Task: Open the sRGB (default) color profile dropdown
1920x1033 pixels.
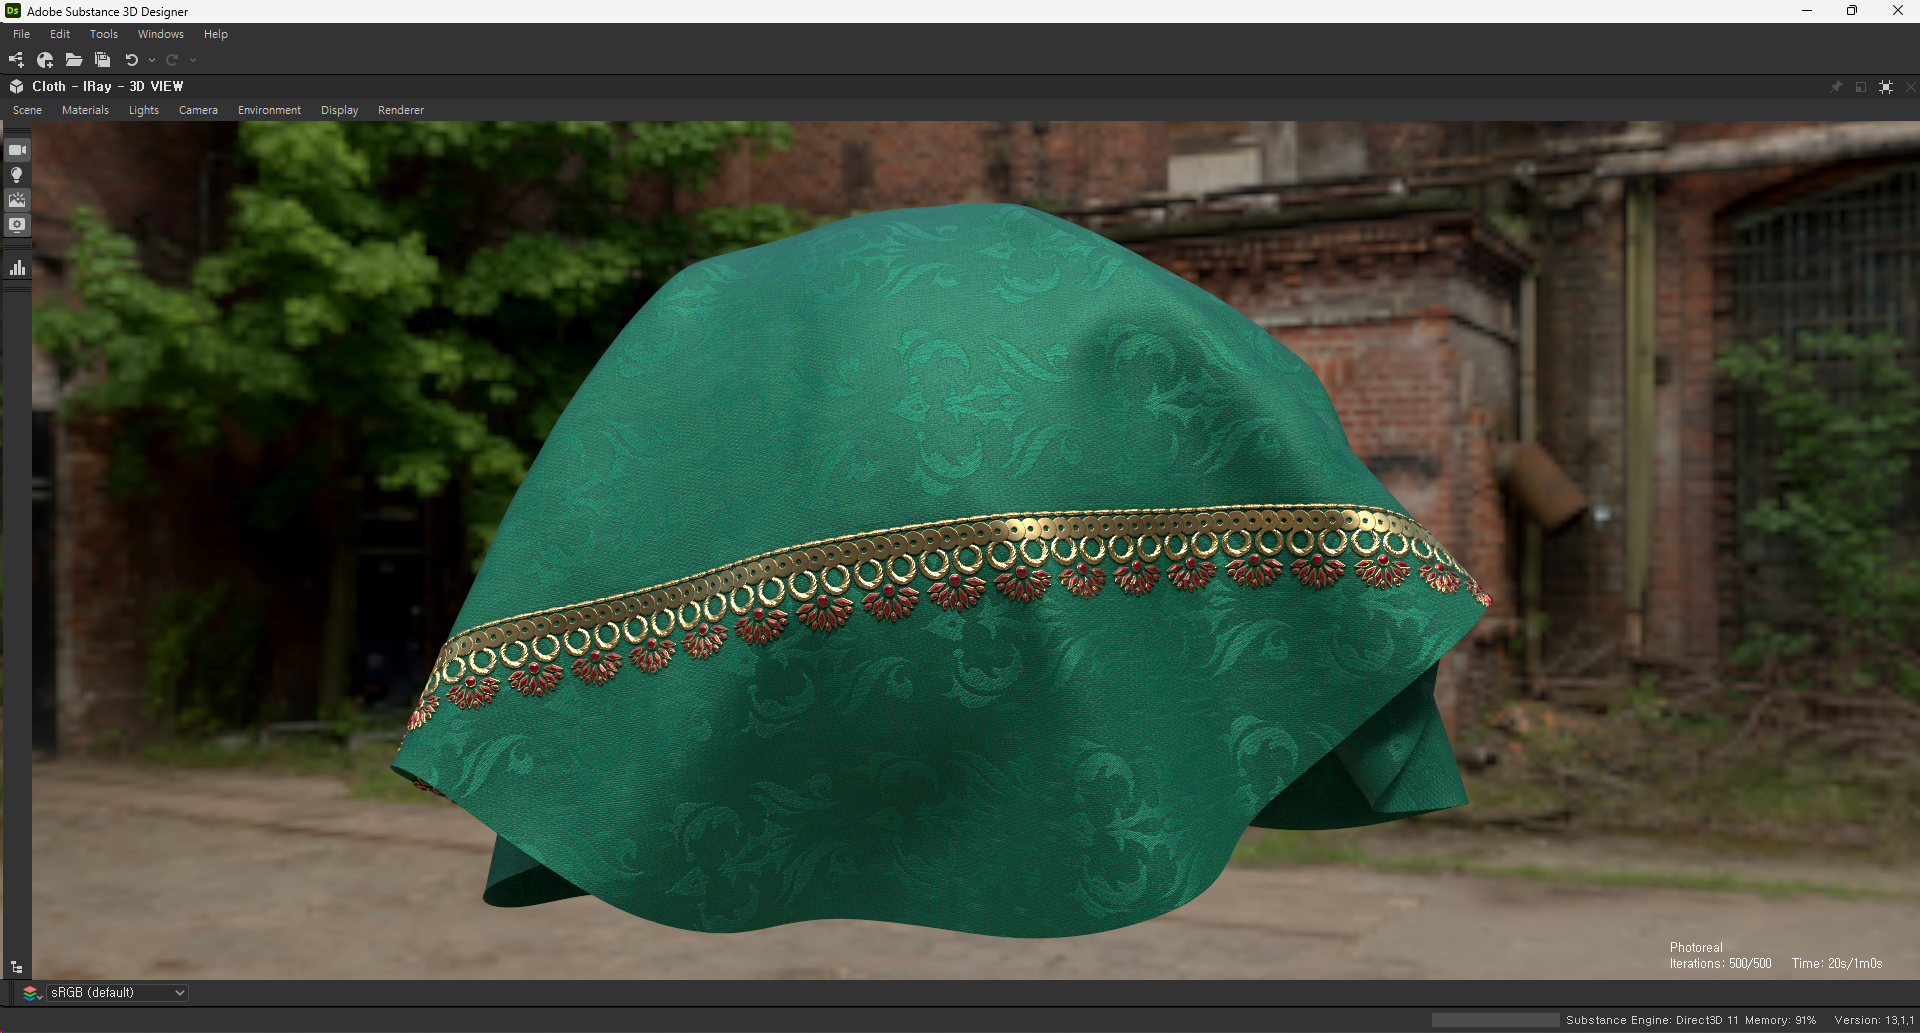Action: click(x=117, y=993)
